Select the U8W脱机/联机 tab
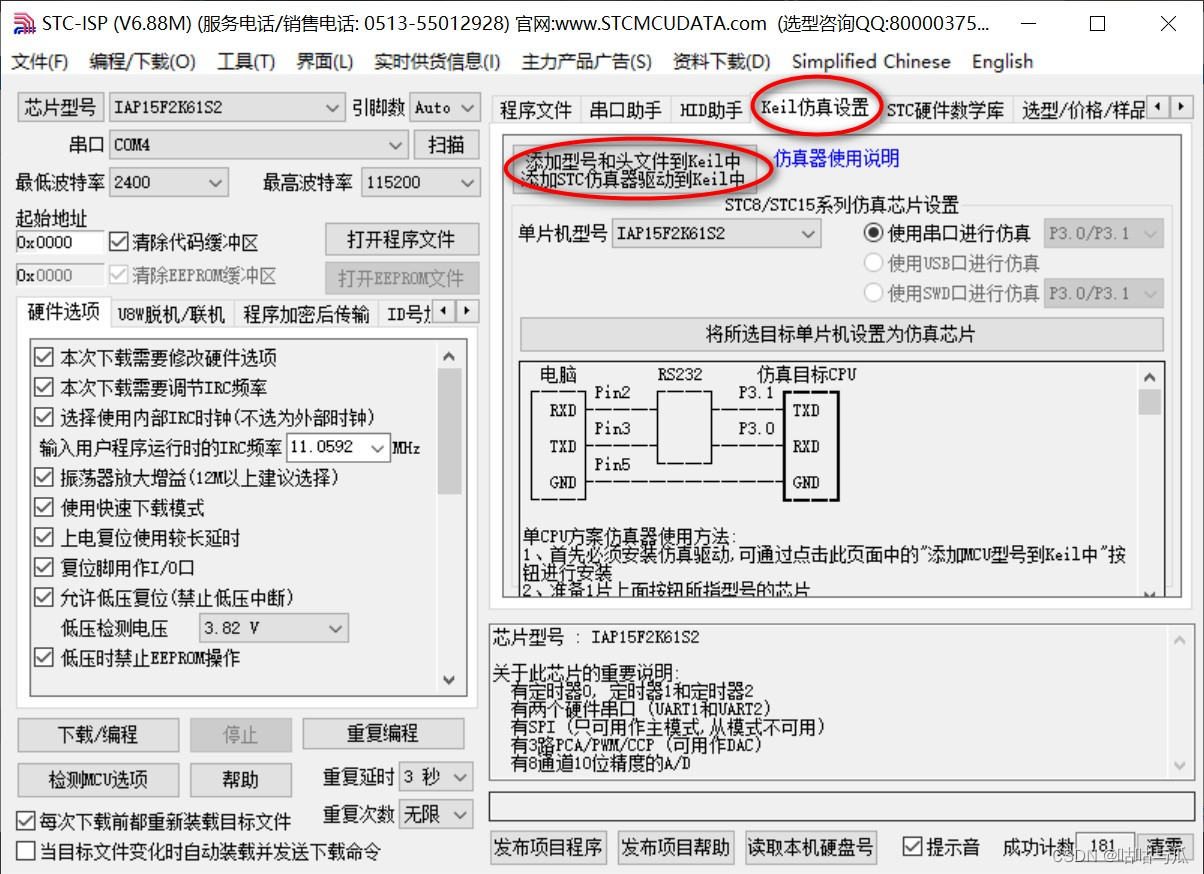 tap(171, 314)
